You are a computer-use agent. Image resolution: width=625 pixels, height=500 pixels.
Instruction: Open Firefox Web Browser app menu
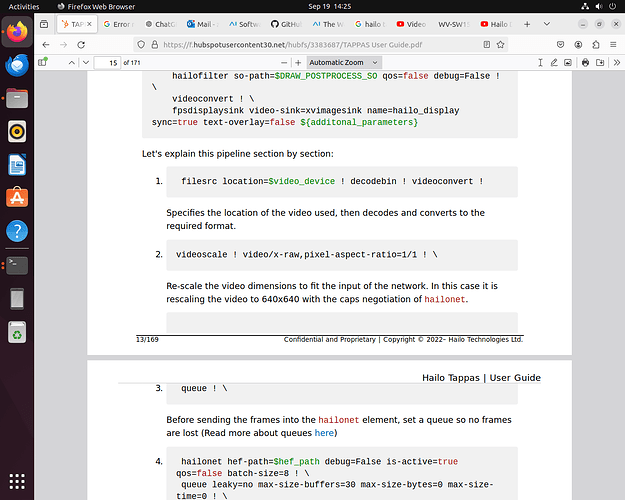pos(96,6)
